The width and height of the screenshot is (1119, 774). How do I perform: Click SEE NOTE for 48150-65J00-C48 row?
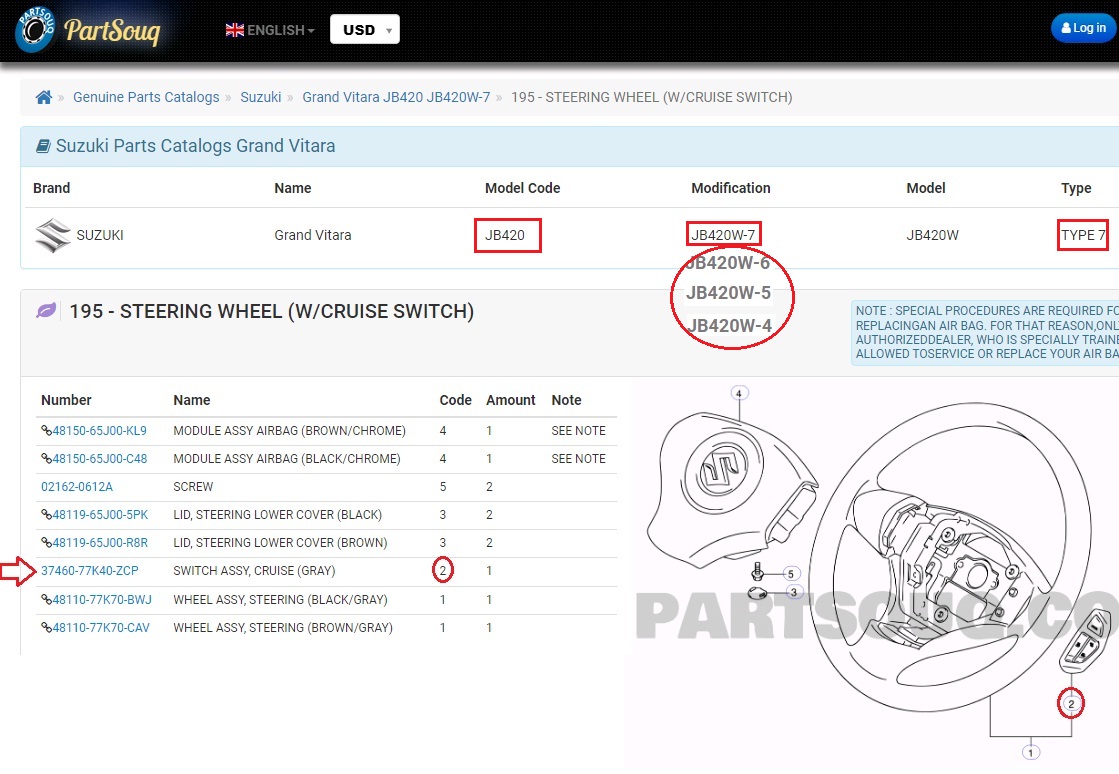579,459
